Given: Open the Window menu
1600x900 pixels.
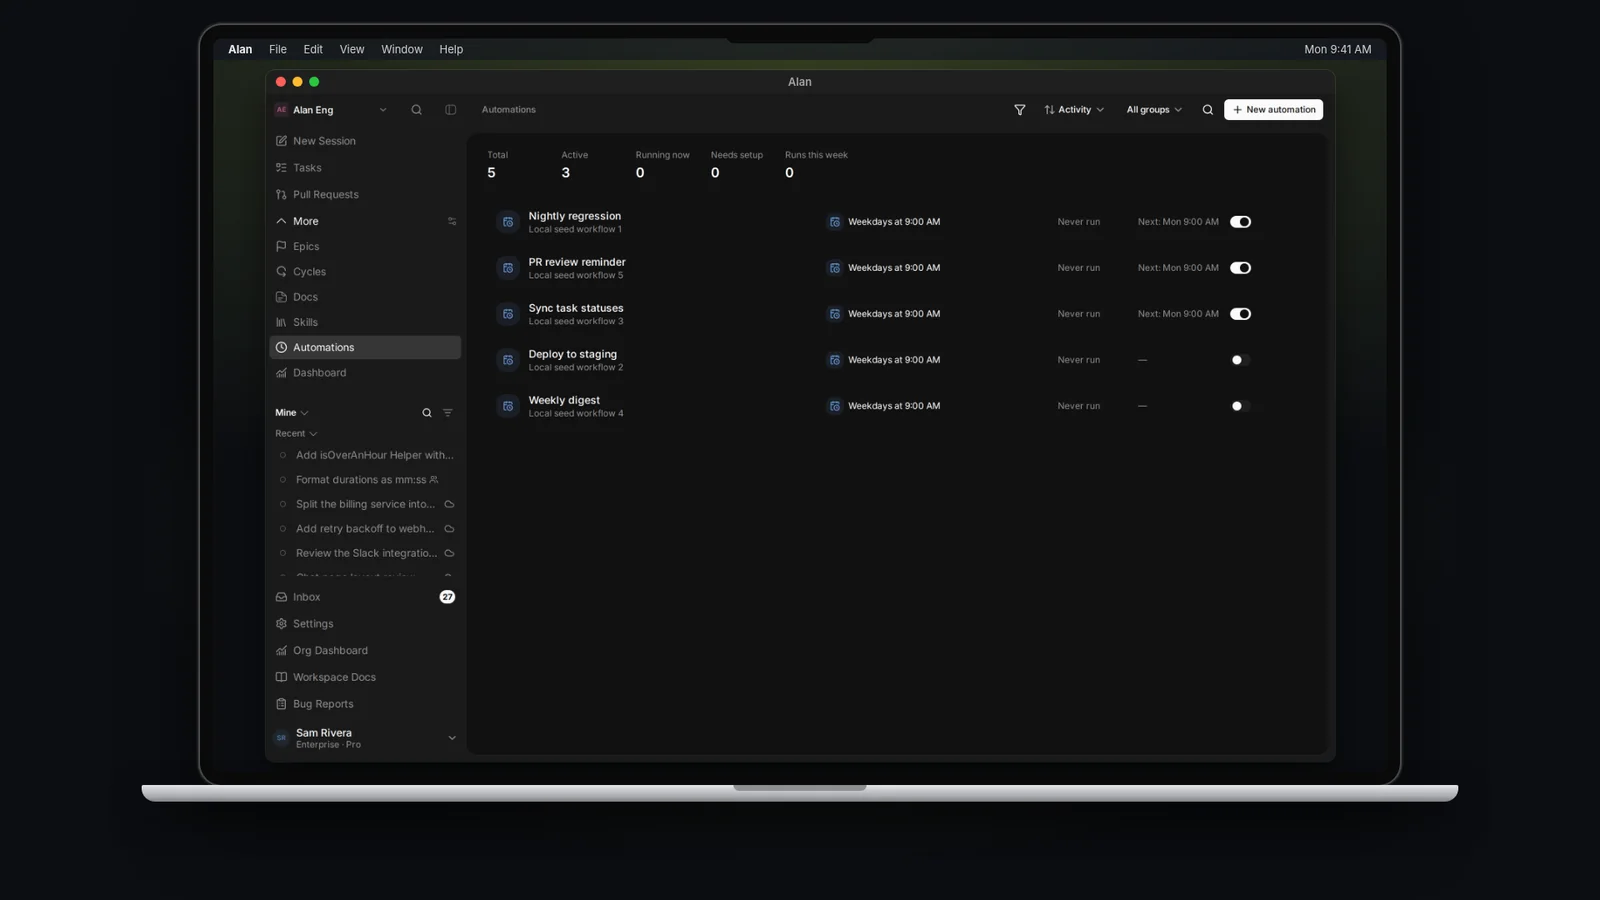Looking at the screenshot, I should pos(402,49).
